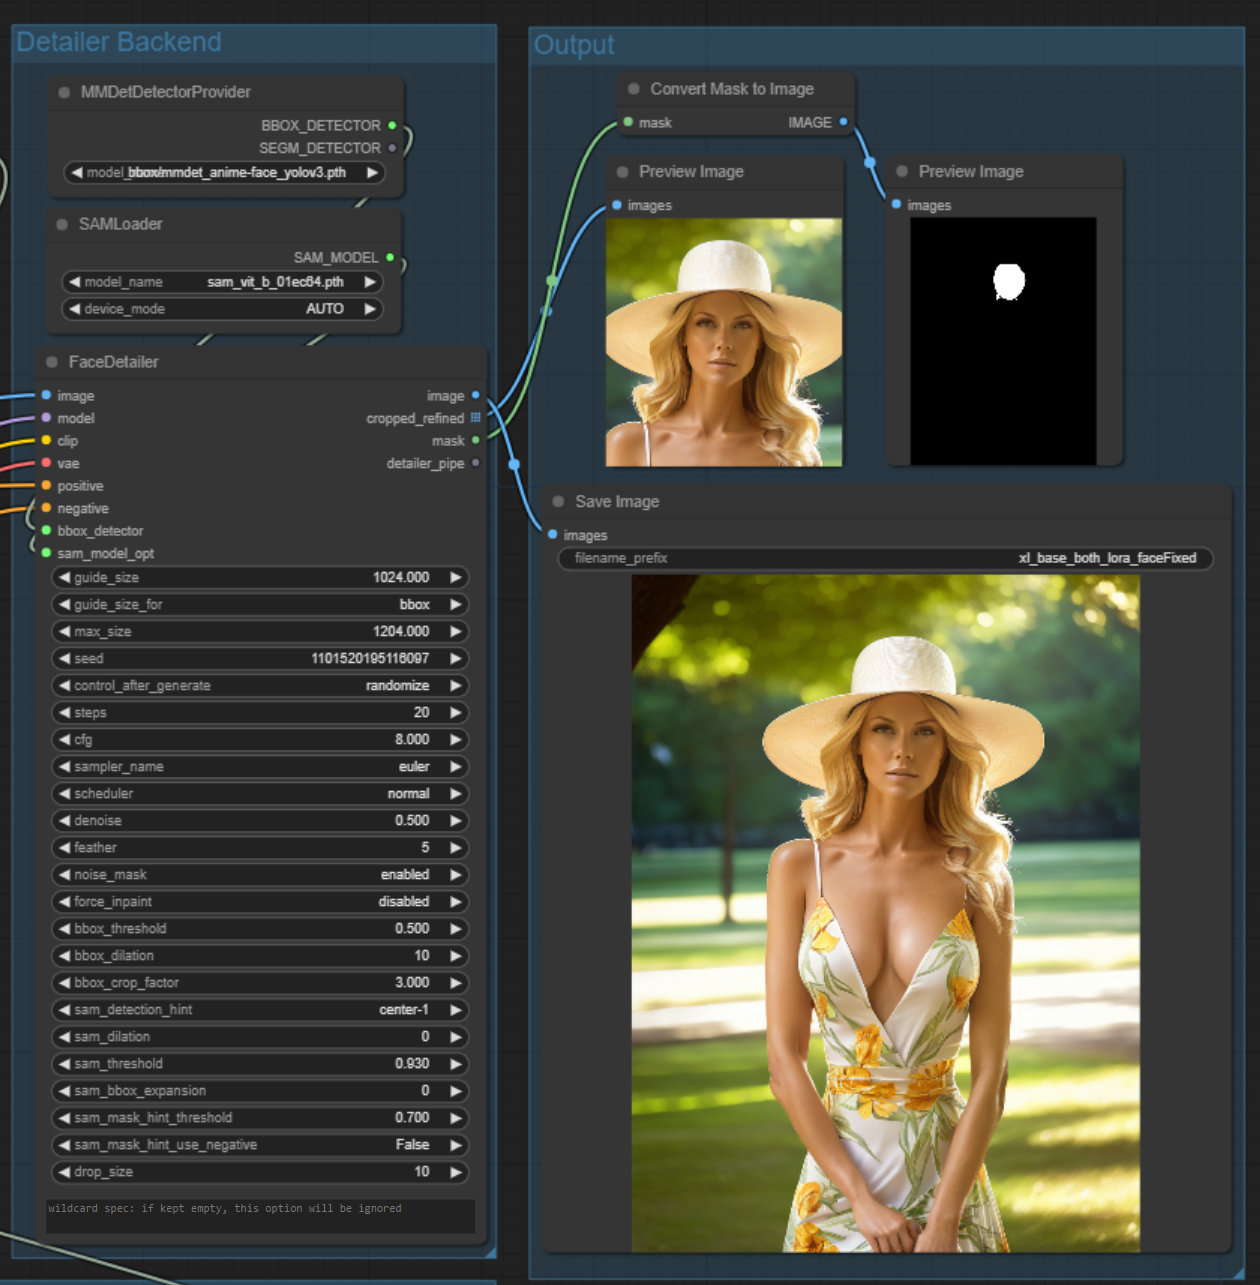Click the SAM_MODEL output connector dot
This screenshot has width=1260, height=1285.
pyautogui.click(x=390, y=257)
